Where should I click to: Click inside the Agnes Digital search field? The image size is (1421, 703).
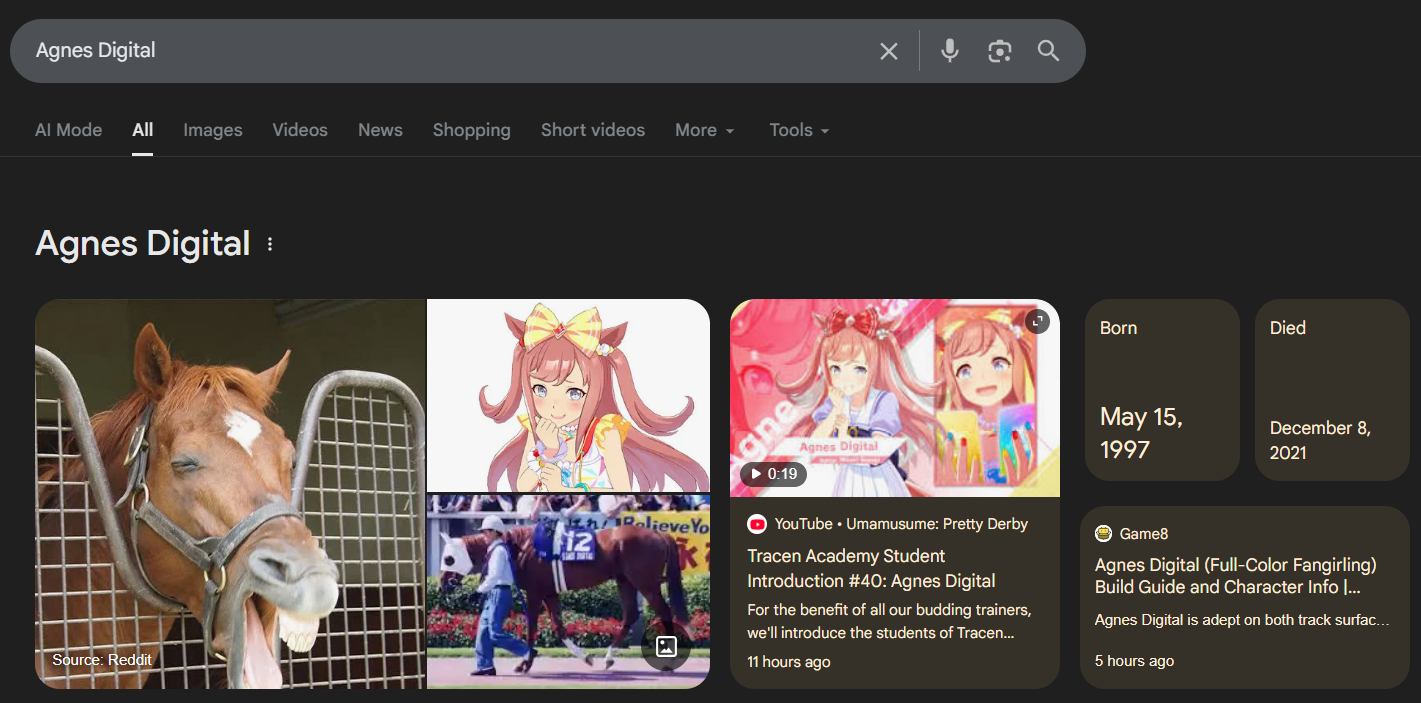pyautogui.click(x=450, y=51)
